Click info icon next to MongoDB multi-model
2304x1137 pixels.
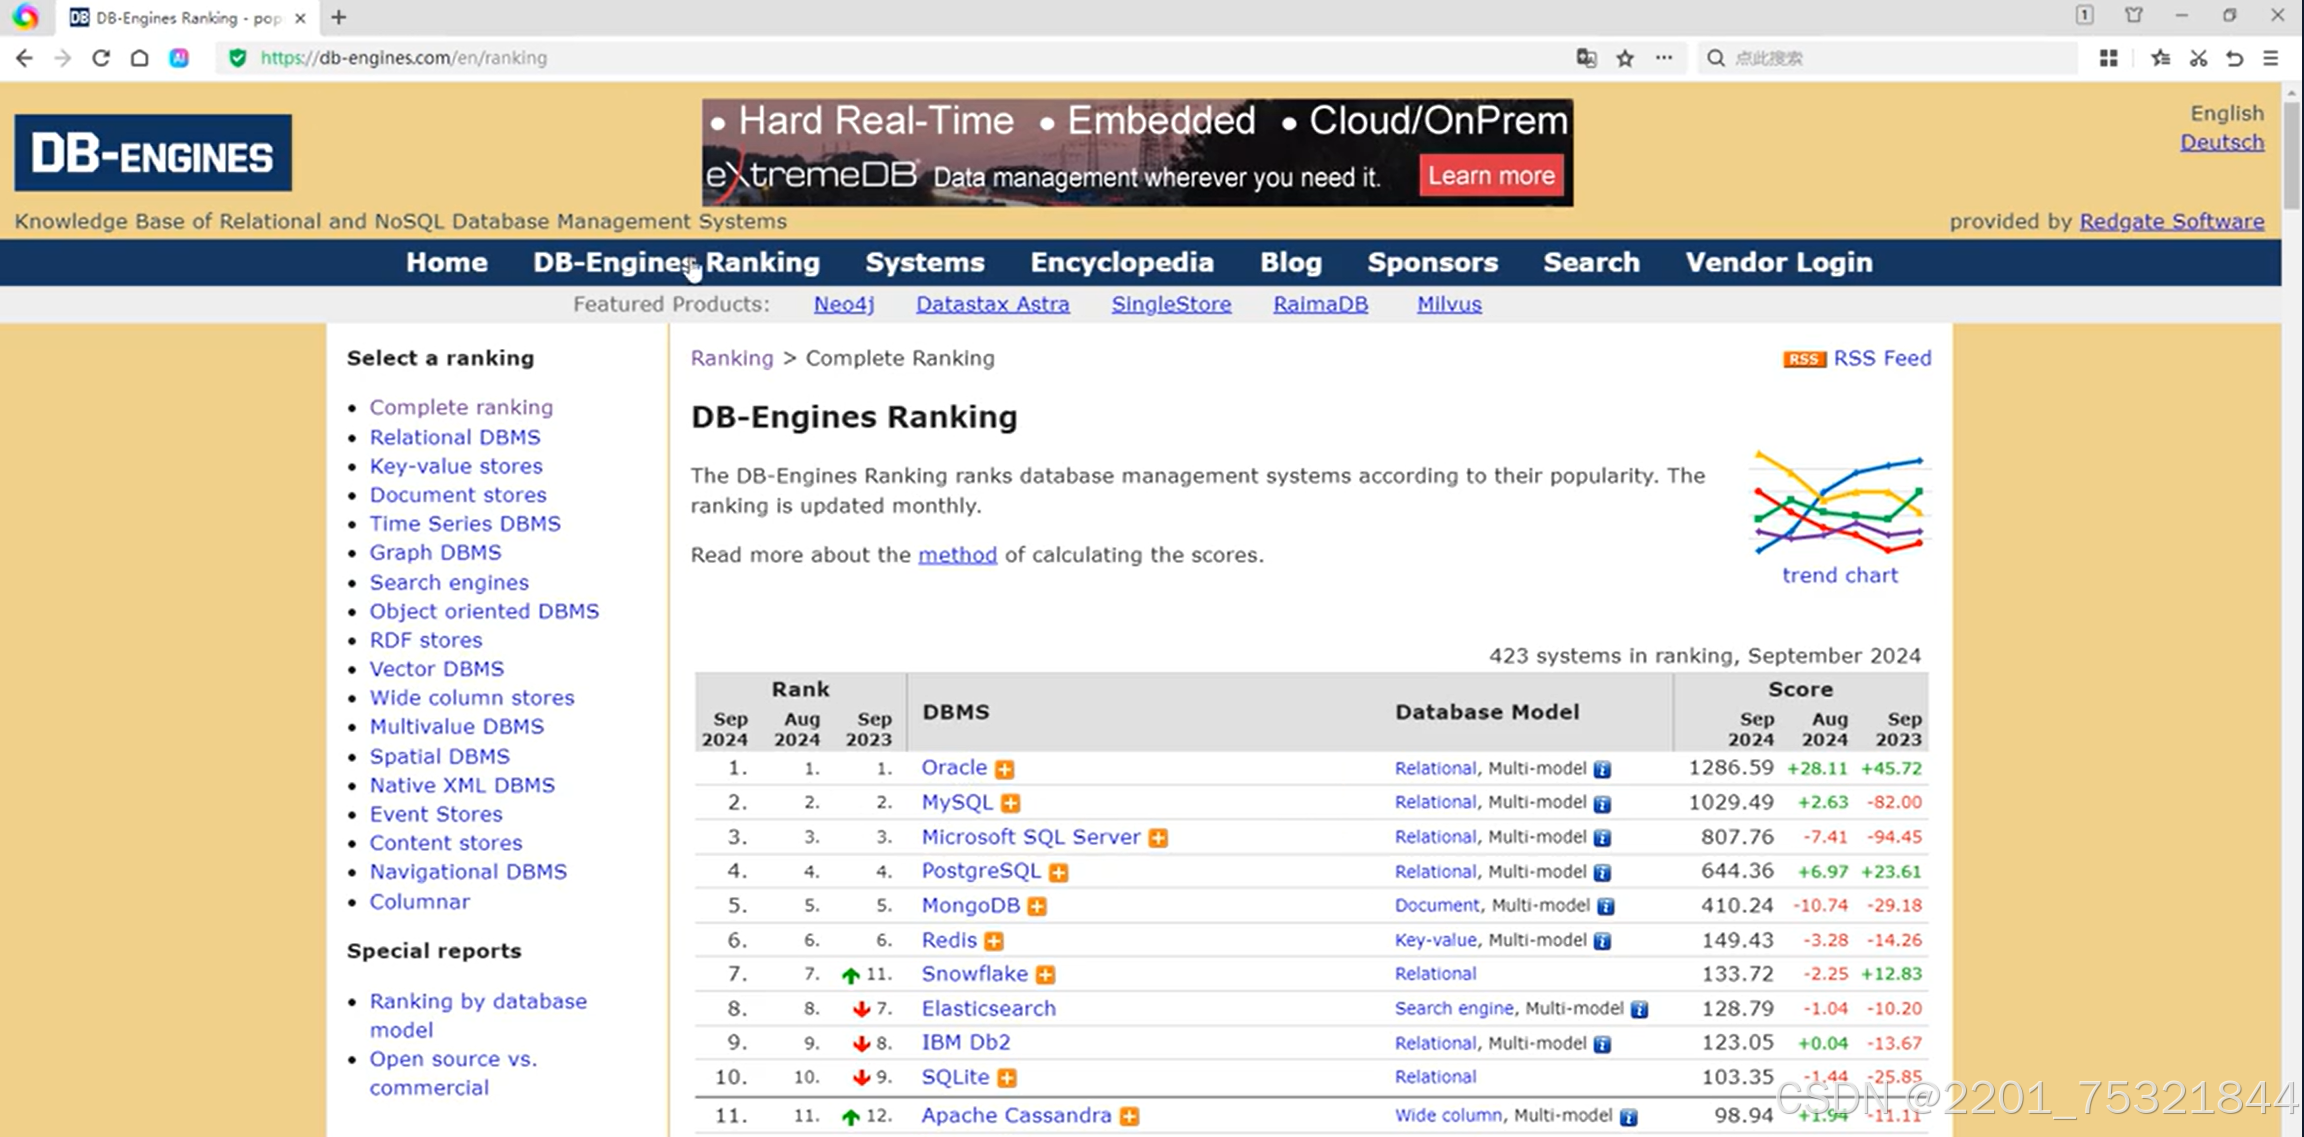pos(1606,906)
